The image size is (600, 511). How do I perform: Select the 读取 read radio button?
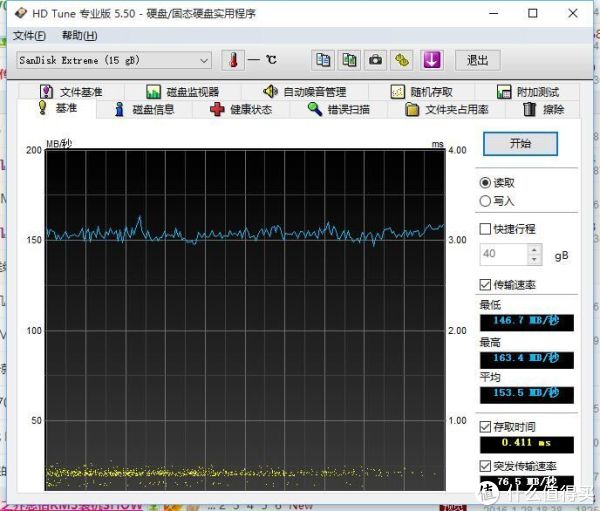pos(485,183)
